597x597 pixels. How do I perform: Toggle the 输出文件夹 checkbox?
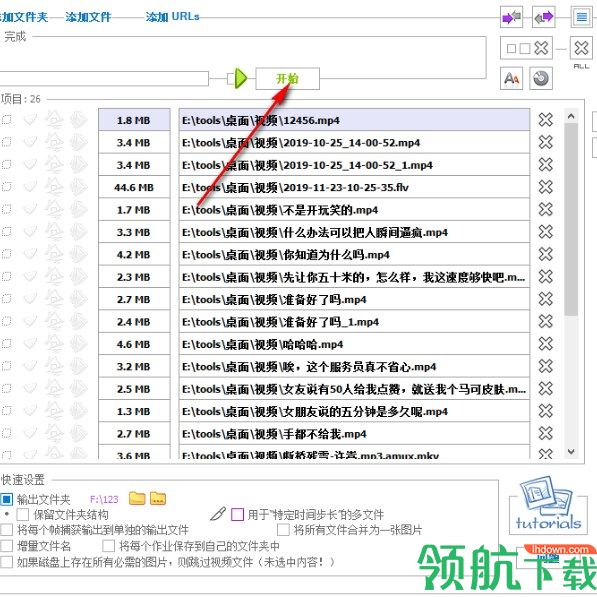coord(7,499)
